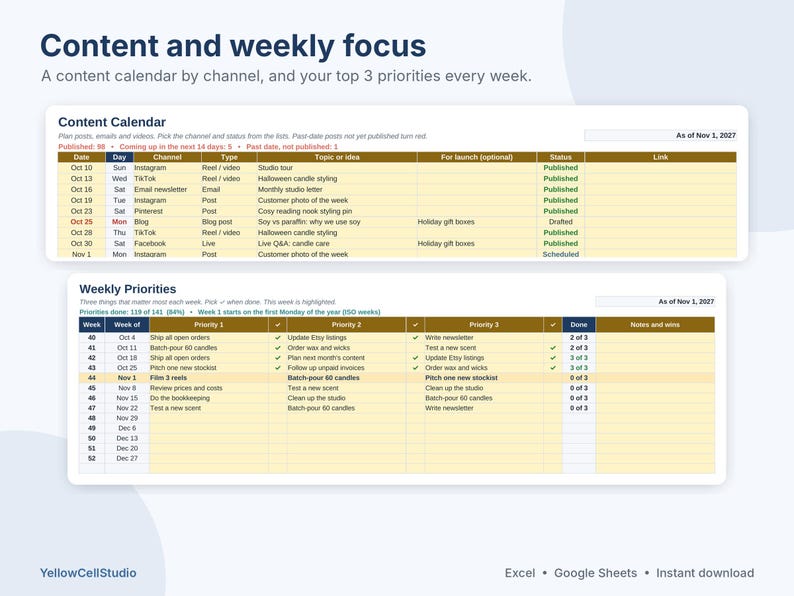This screenshot has width=794, height=596.
Task: Select the 2 of 3 done cell for week 40
Action: (x=579, y=338)
